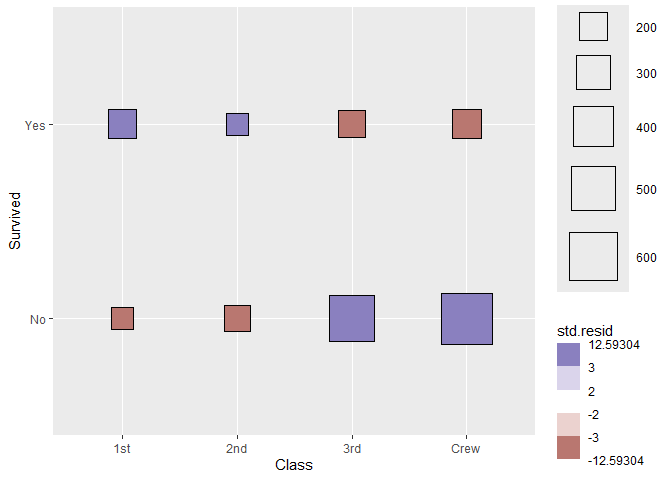Select the light purple std.resid swatch
672x480 pixels.
[568, 378]
